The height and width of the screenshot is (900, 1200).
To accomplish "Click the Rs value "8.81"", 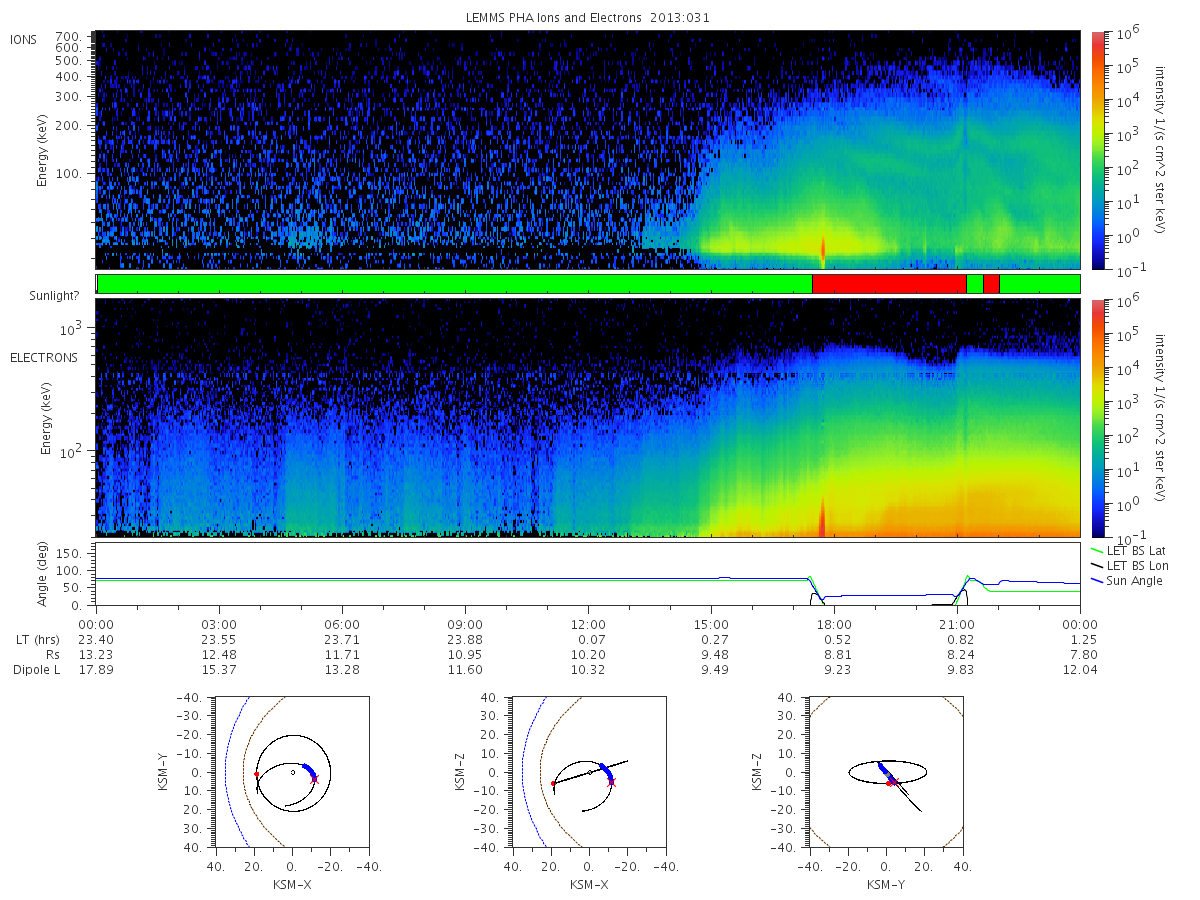I will click(834, 654).
